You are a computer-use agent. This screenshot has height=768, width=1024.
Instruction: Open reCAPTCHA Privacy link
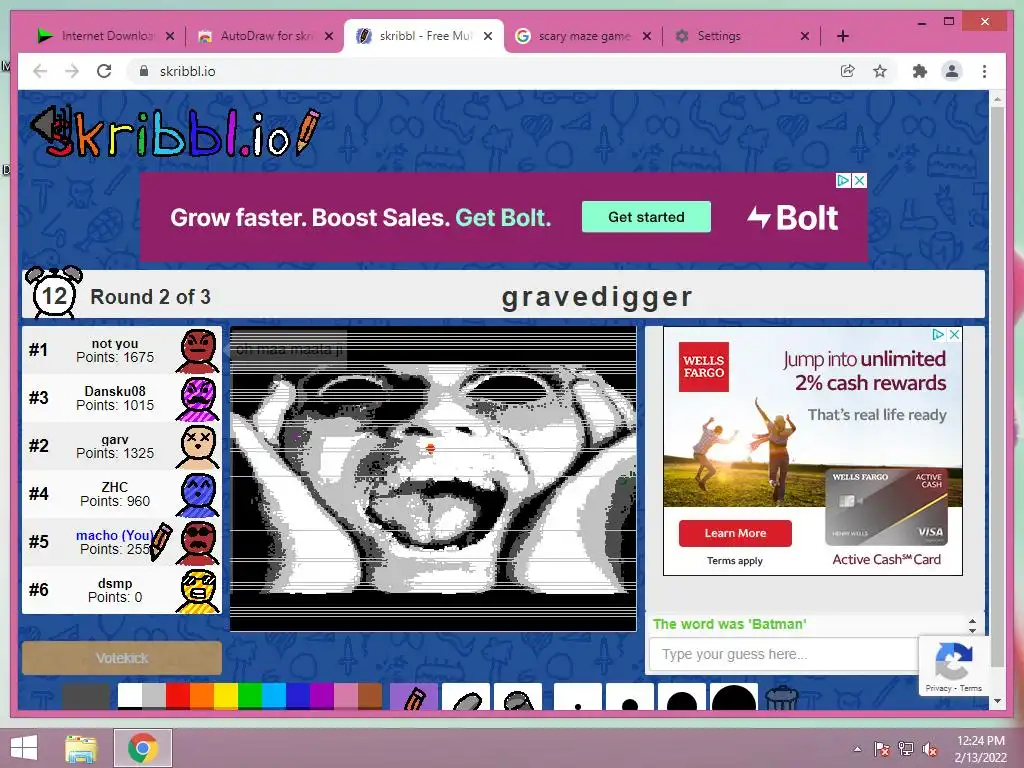938,688
